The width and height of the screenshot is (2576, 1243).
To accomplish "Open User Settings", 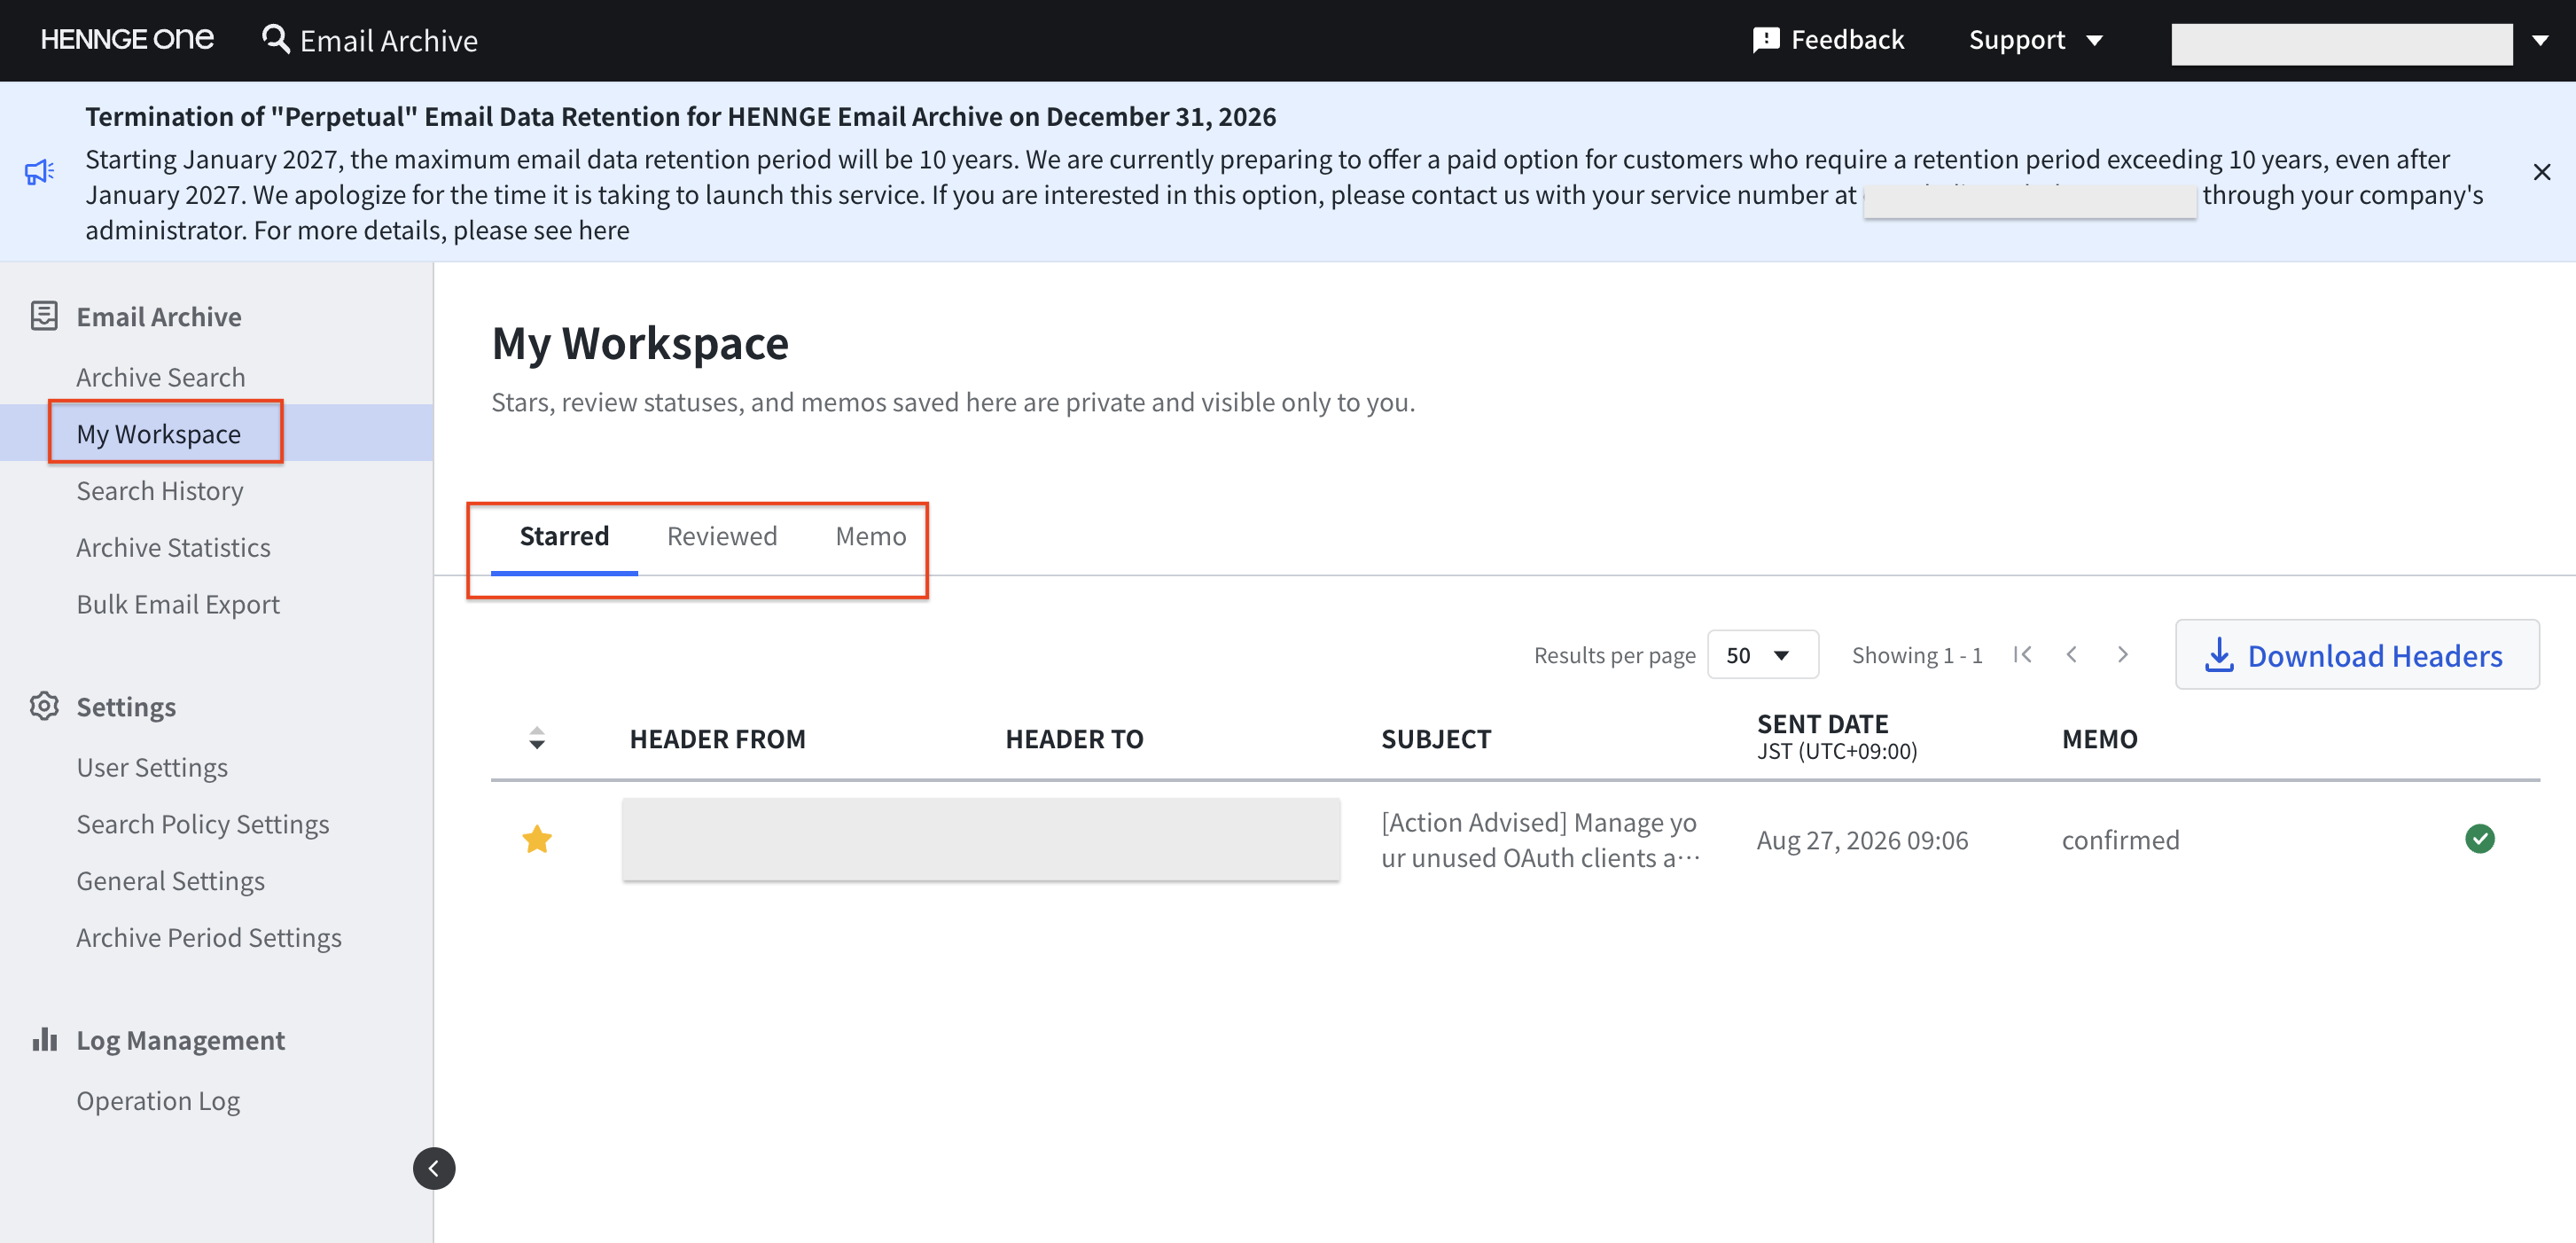I will tap(152, 767).
